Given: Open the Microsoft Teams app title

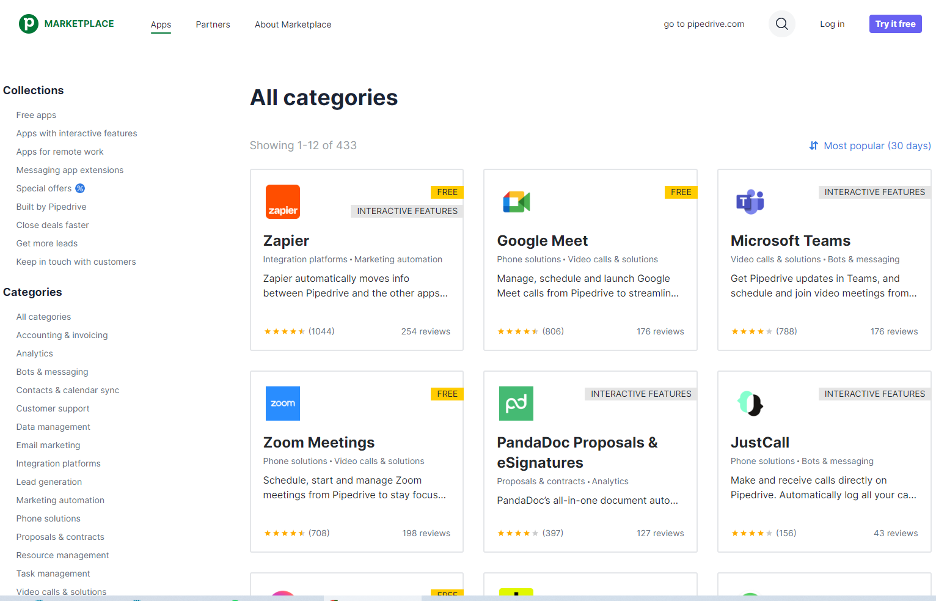Looking at the screenshot, I should pos(790,241).
